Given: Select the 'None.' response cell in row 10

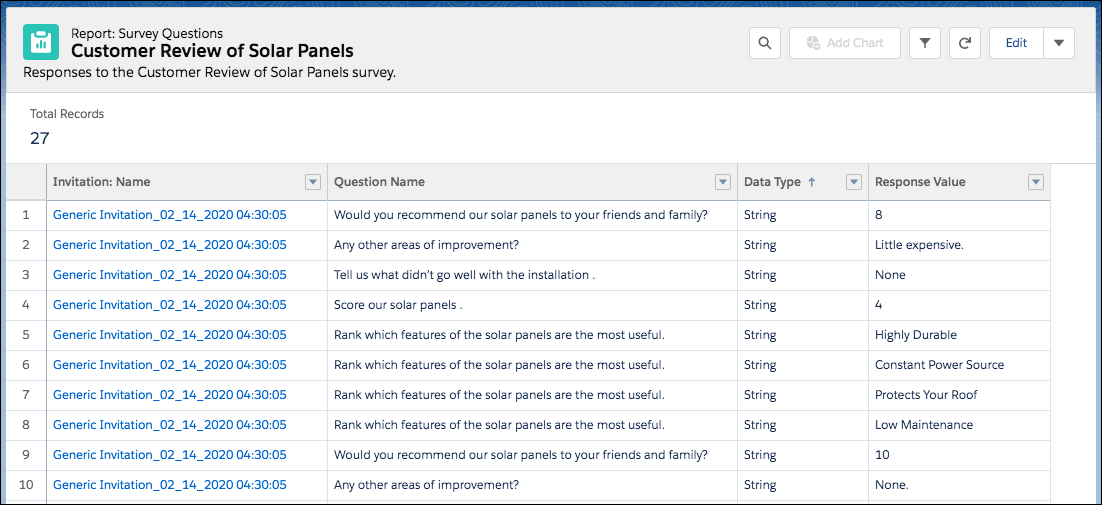Looking at the screenshot, I should [959, 485].
